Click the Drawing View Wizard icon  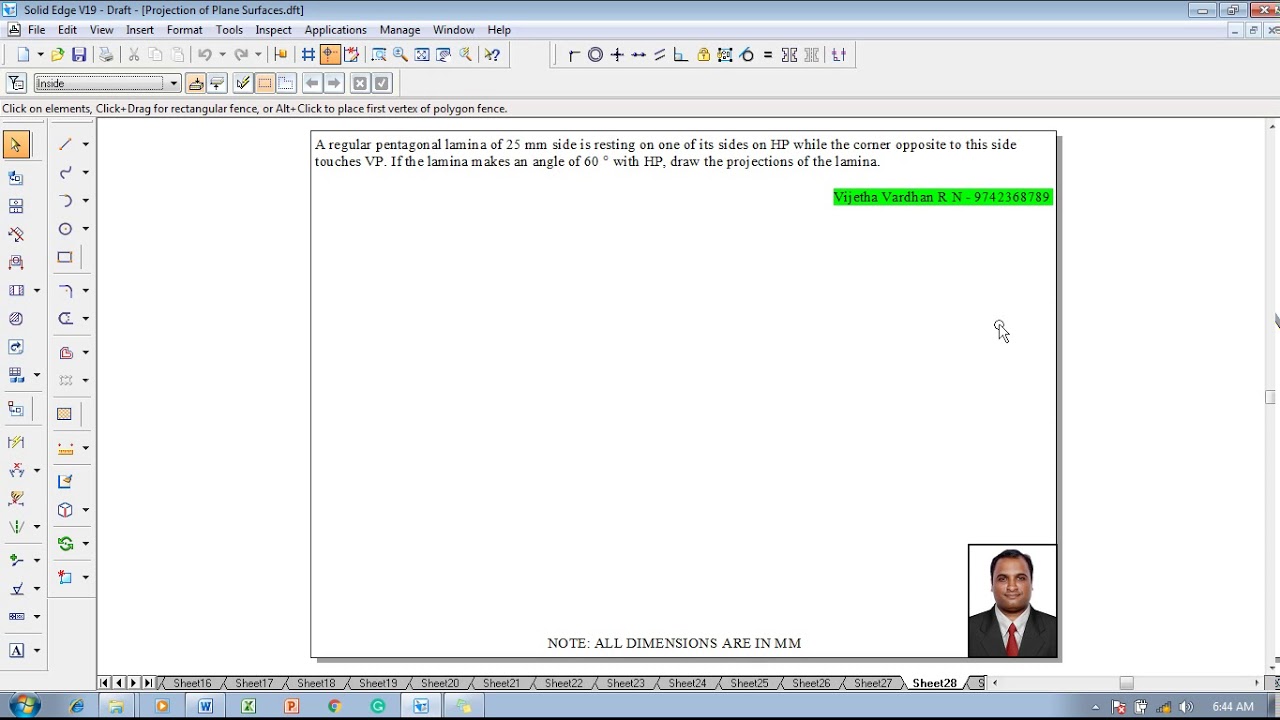[x=16, y=177]
